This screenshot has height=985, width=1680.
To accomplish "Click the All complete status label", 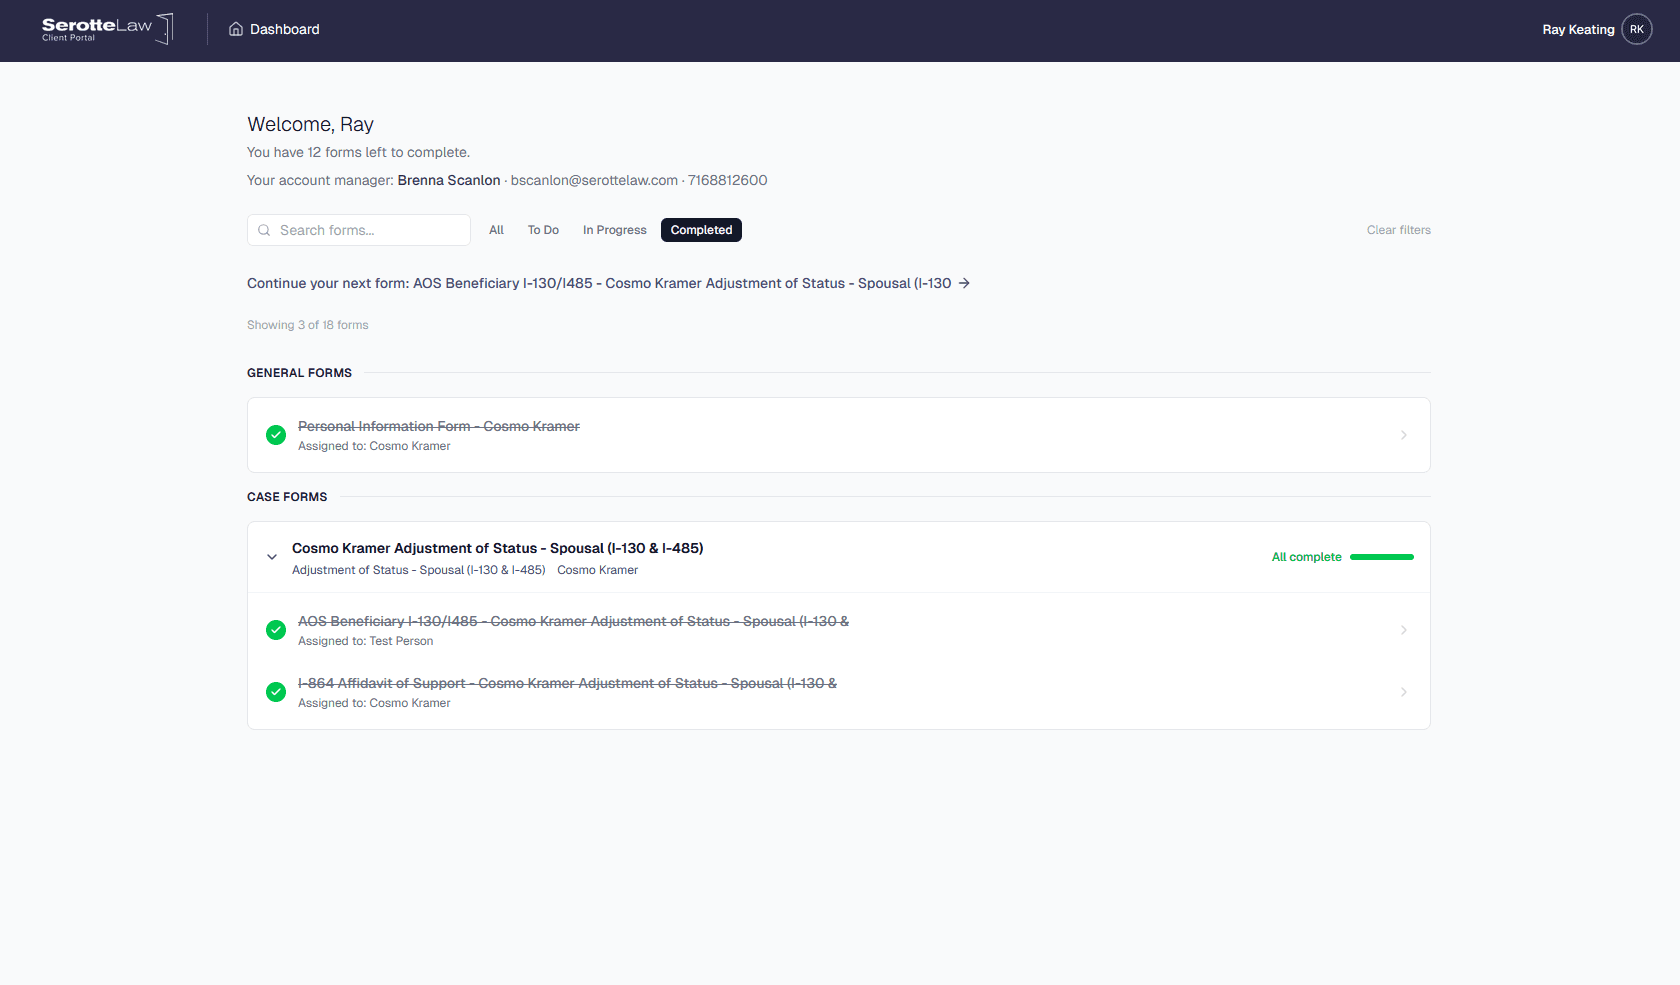I will click(1306, 557).
